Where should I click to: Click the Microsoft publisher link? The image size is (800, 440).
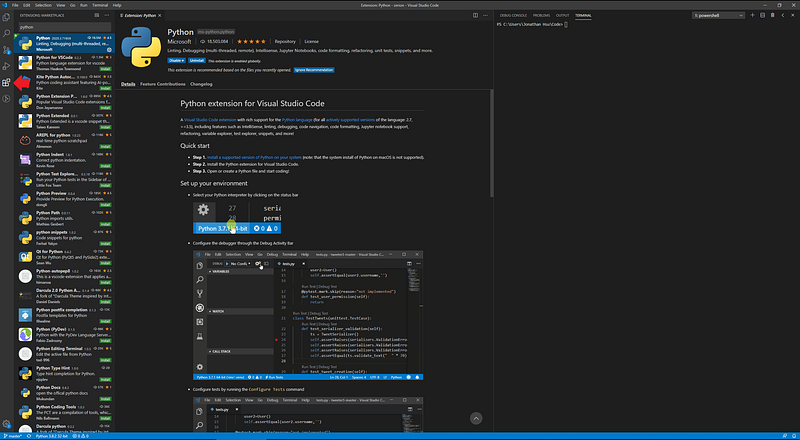click(x=180, y=41)
